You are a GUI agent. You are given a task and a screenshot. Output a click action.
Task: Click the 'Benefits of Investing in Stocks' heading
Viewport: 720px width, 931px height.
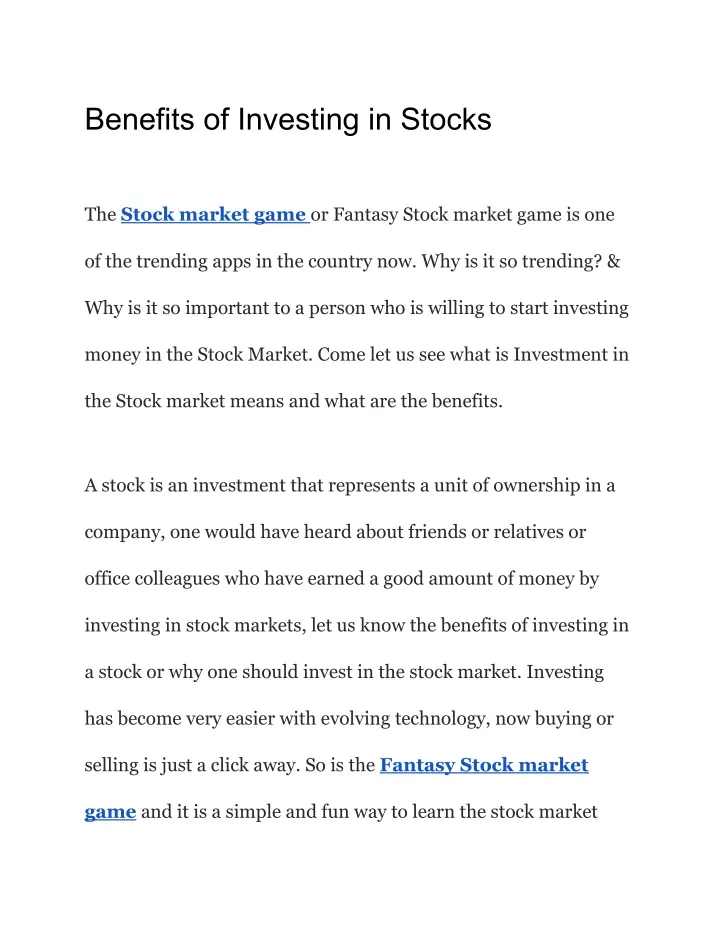288,119
